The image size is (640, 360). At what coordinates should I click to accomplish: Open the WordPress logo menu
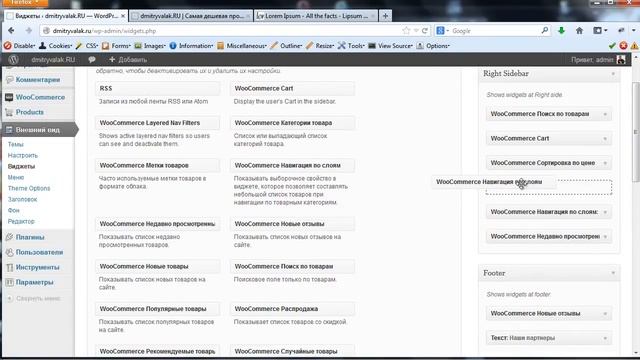pos(13,60)
